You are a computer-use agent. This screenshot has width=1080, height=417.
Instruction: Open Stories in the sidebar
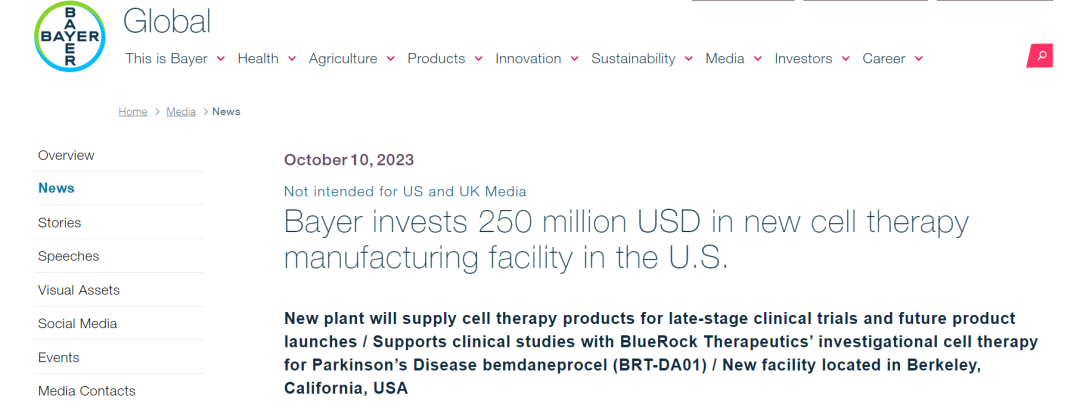(59, 223)
